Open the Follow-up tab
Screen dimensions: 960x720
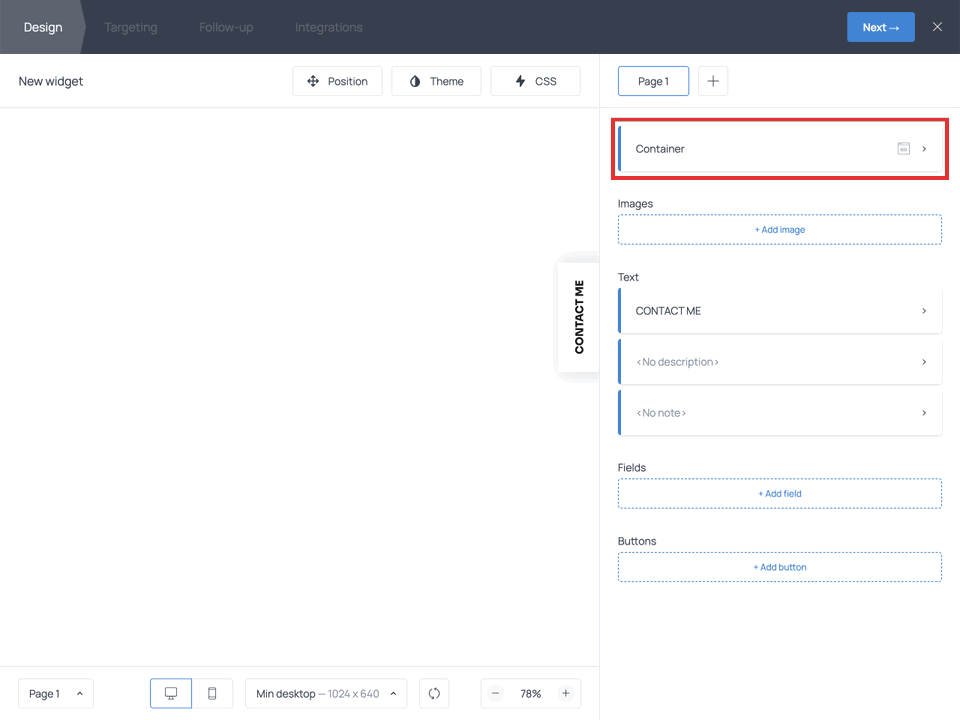click(225, 27)
